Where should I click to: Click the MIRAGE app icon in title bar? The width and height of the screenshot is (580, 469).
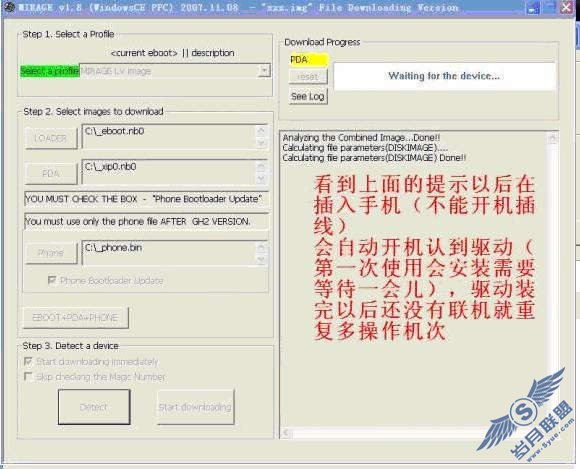coord(8,7)
